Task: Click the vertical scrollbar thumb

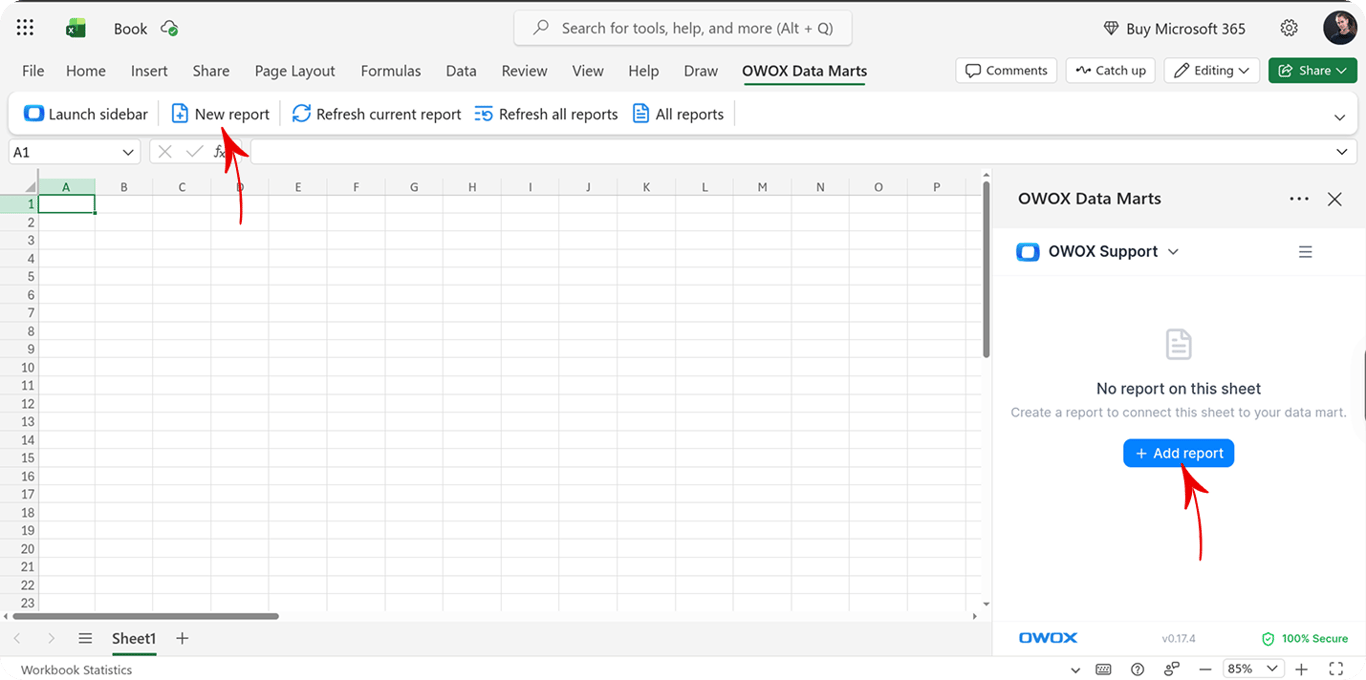Action: point(986,268)
